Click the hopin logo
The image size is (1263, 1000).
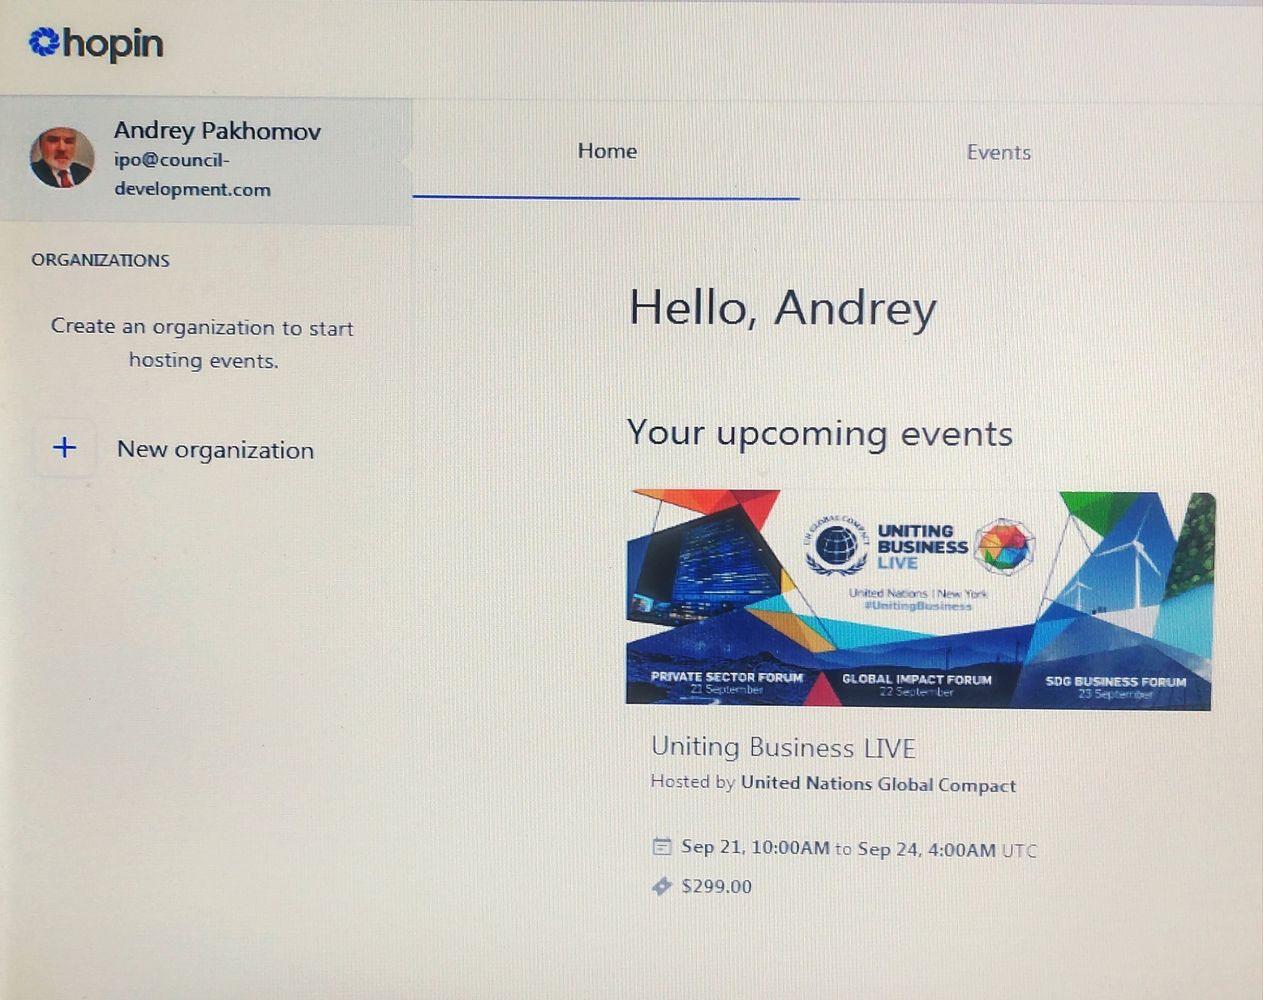(x=96, y=43)
